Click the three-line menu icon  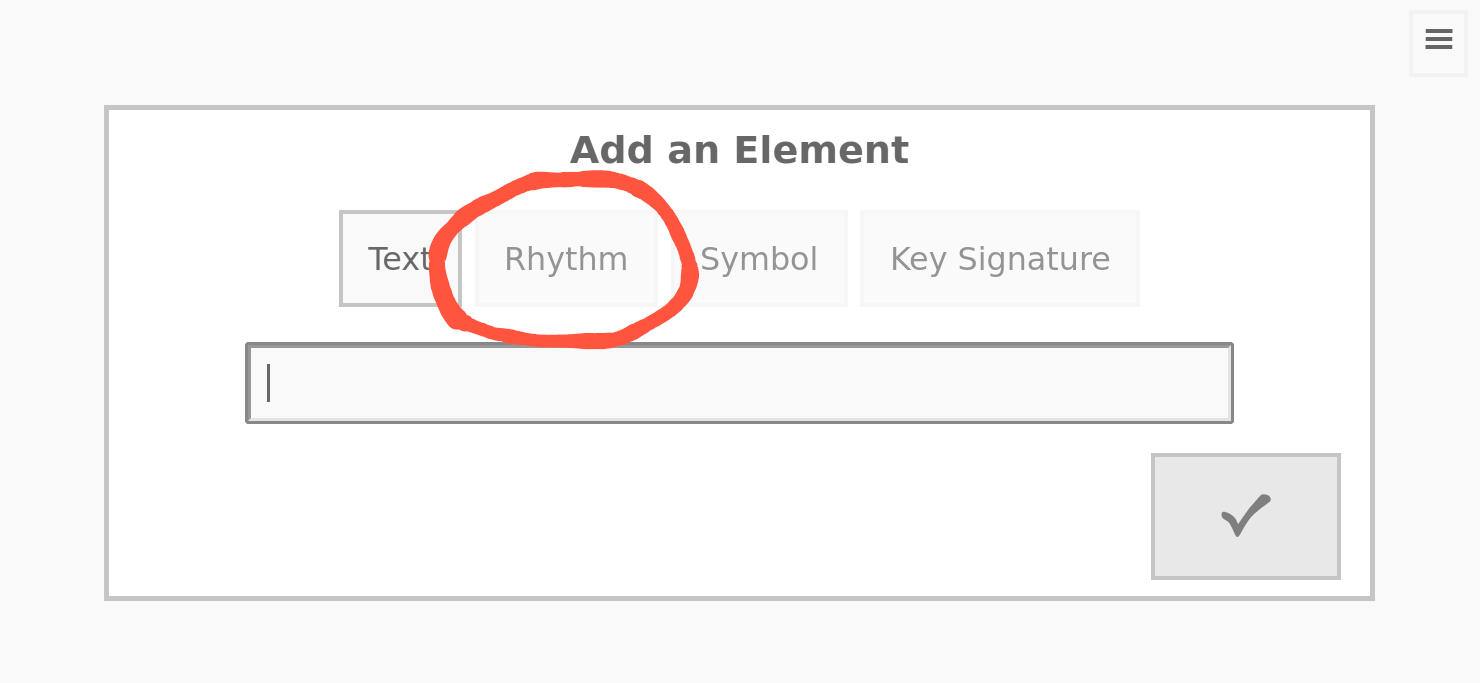click(1438, 42)
